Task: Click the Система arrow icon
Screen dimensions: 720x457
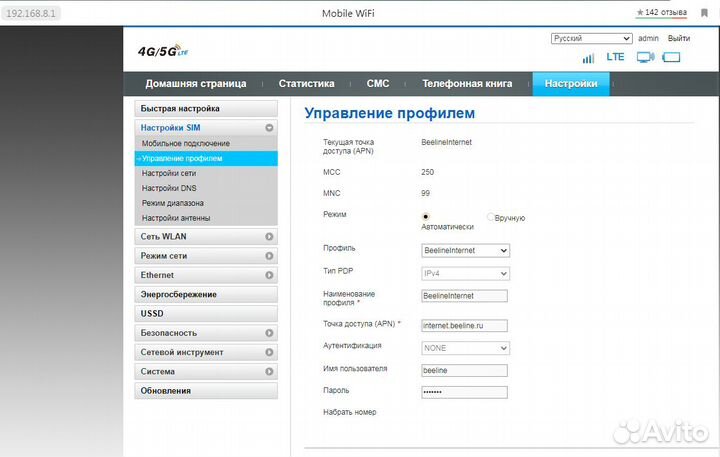Action: click(x=269, y=372)
